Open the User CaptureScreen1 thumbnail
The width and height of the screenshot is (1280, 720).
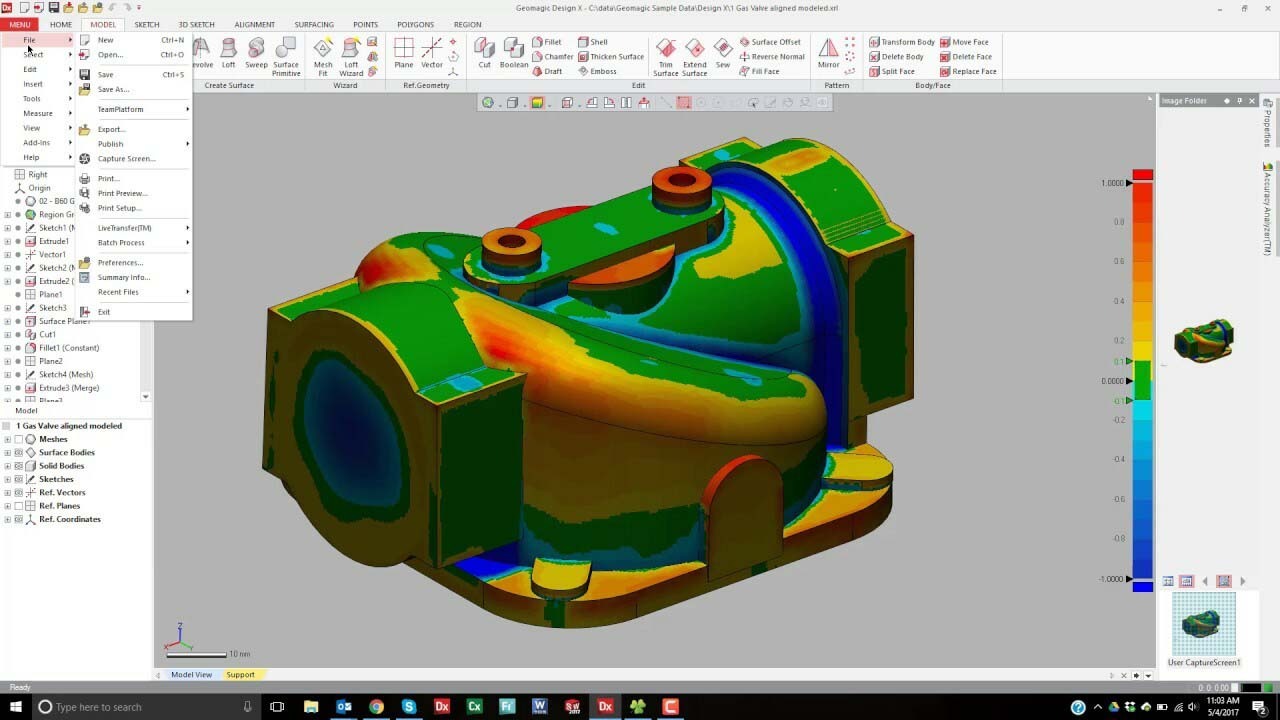pos(1204,624)
